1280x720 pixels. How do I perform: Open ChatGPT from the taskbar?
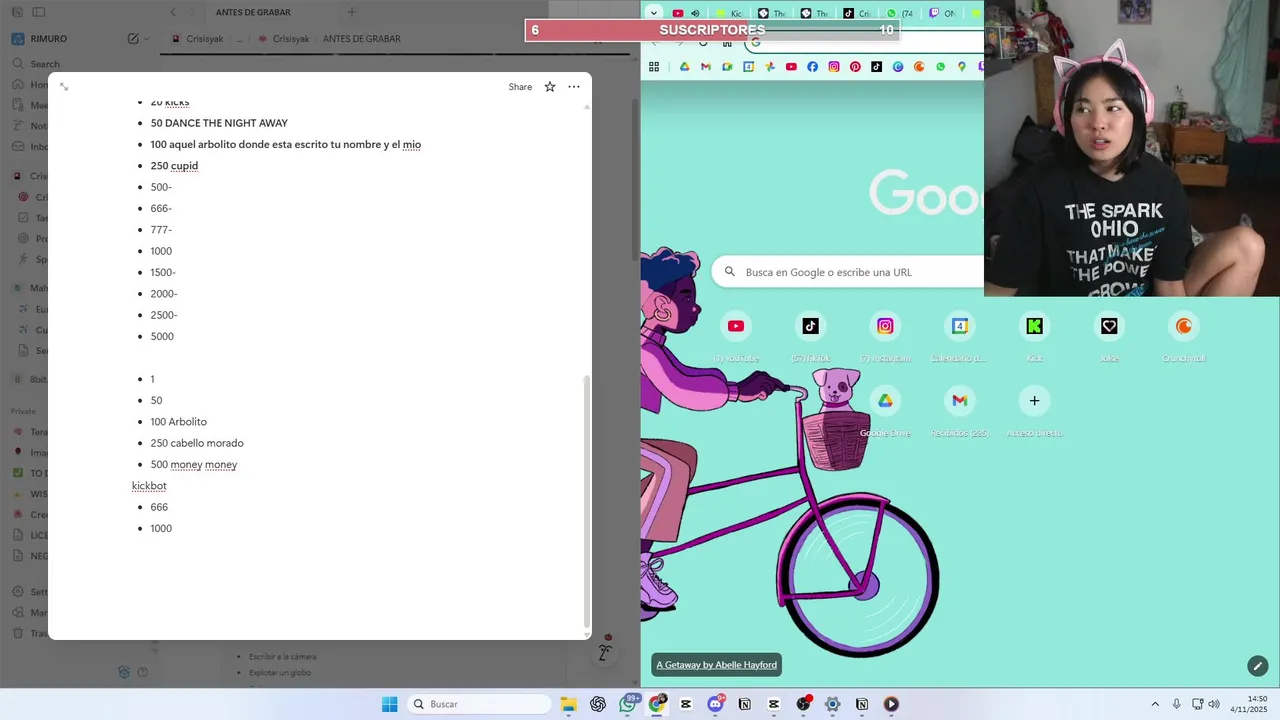tap(598, 704)
